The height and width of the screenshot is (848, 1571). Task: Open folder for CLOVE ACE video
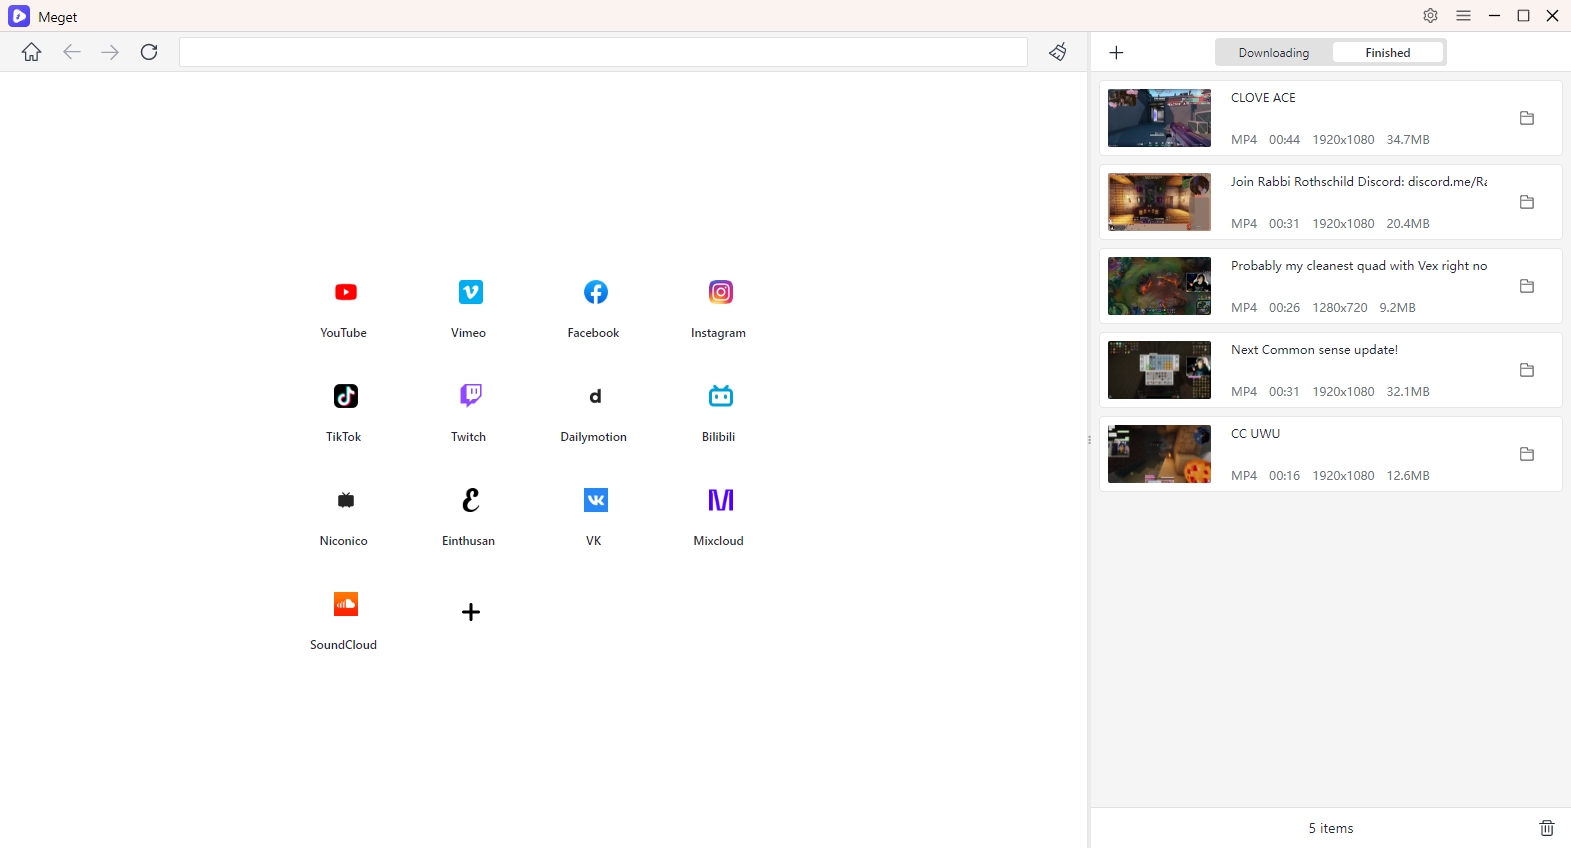coord(1527,118)
